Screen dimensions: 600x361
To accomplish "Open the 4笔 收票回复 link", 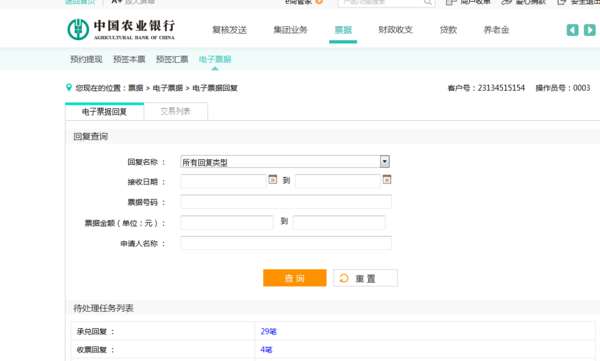I will pos(266,350).
